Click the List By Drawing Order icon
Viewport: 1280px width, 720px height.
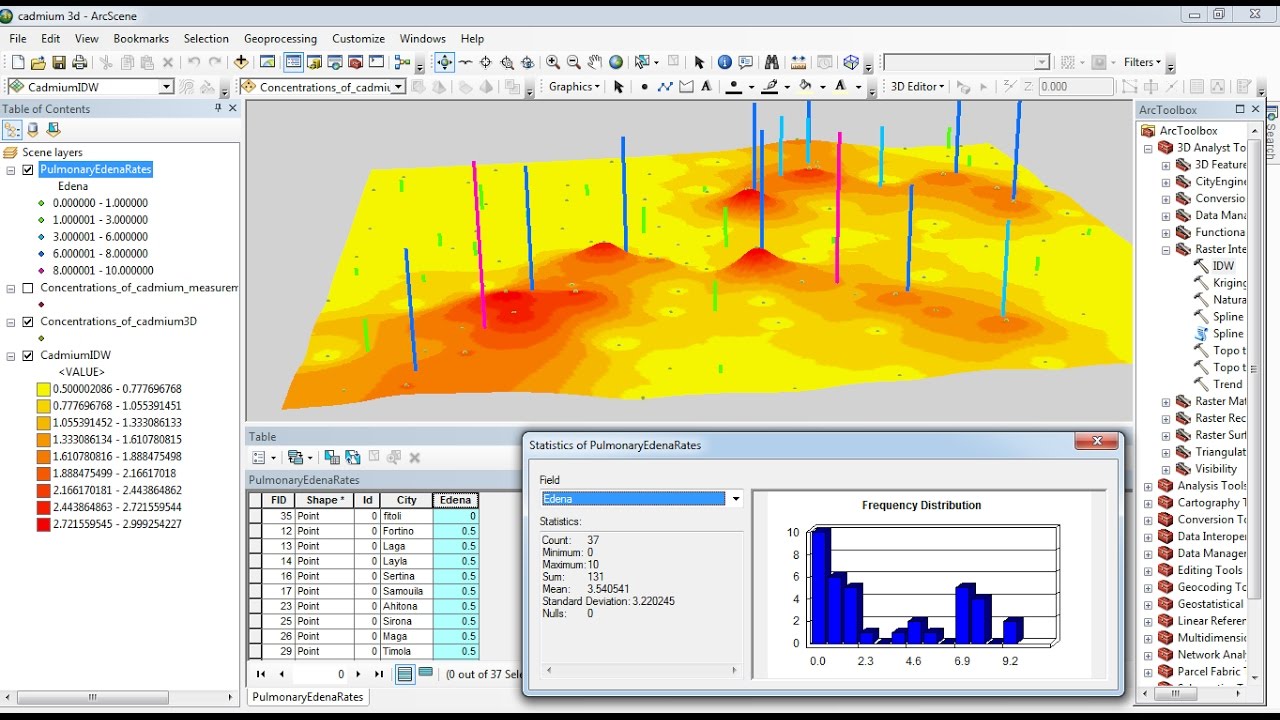tap(12, 129)
